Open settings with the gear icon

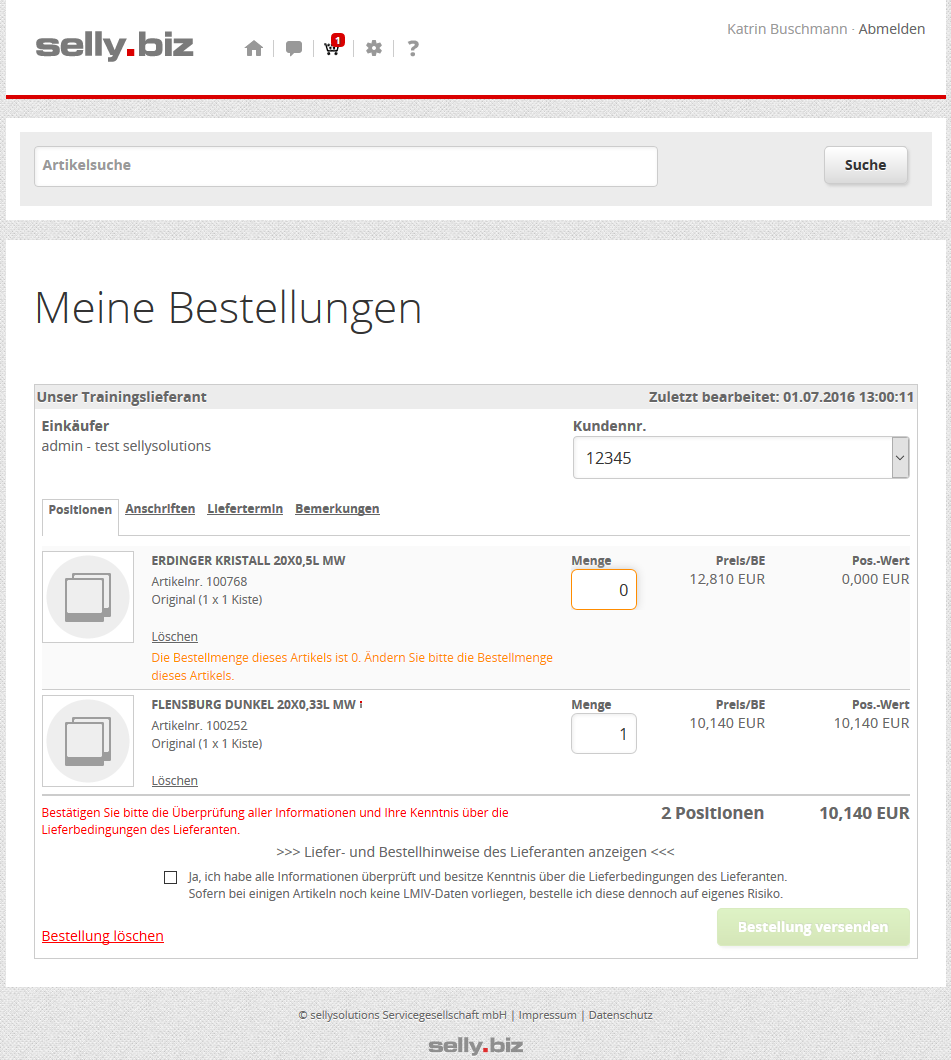pos(374,48)
